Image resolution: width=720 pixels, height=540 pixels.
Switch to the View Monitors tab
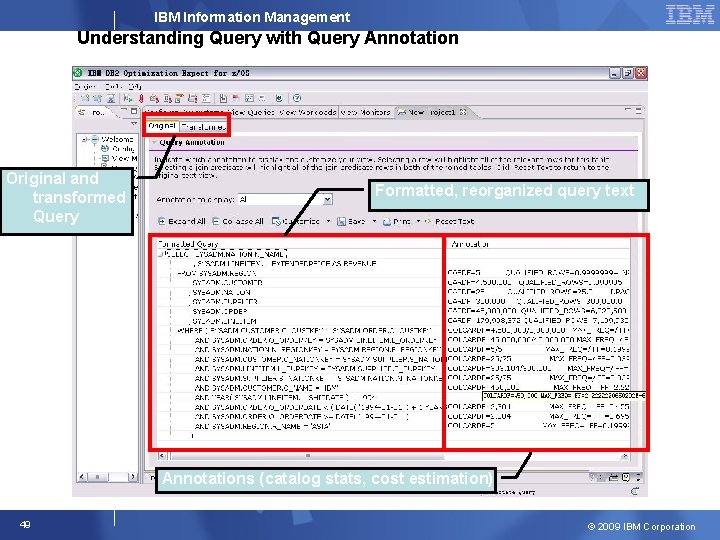[366, 112]
